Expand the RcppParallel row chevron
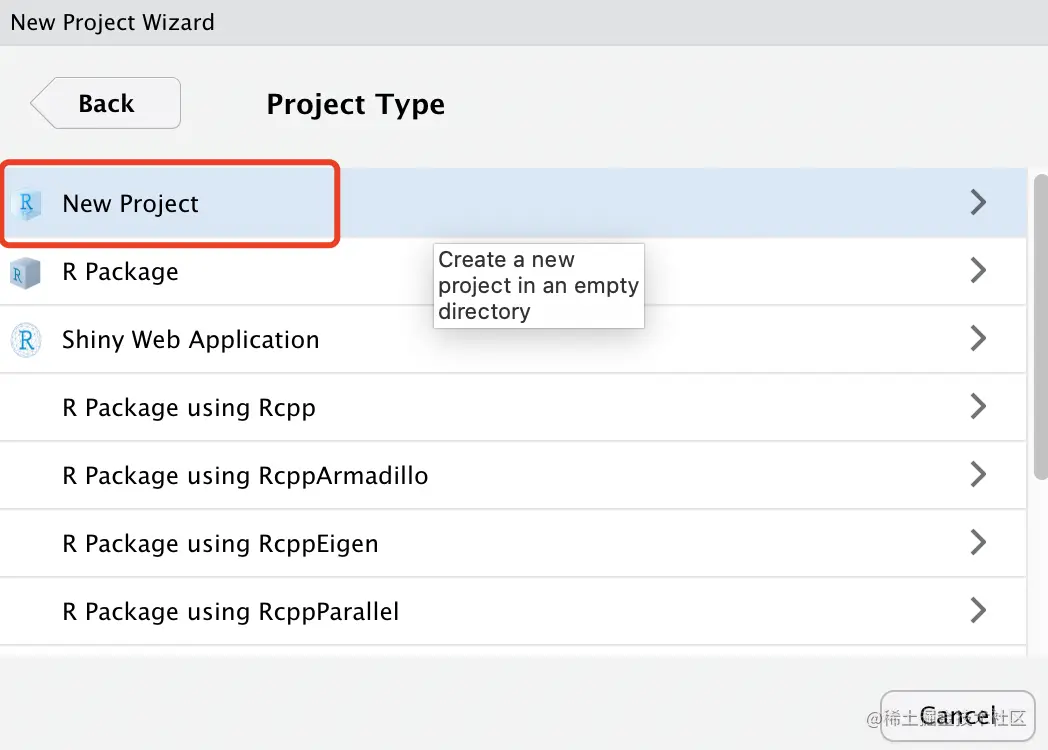 [x=978, y=611]
